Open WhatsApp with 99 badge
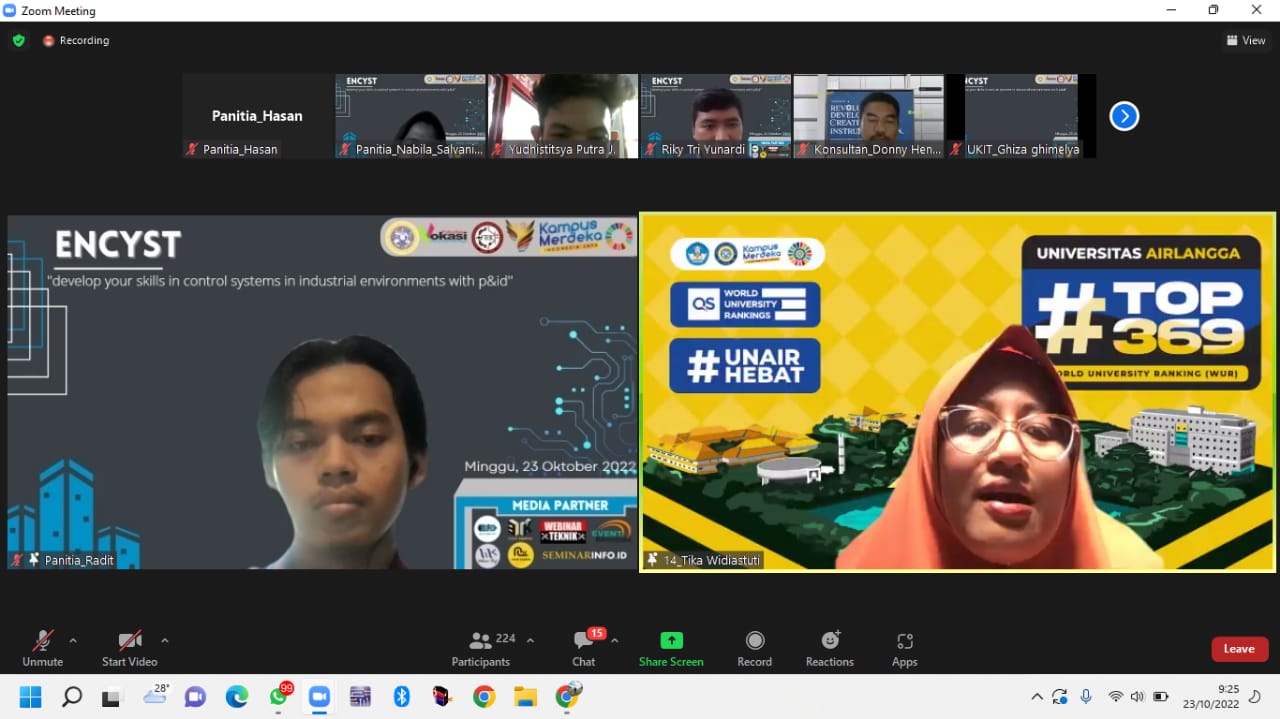 point(280,696)
